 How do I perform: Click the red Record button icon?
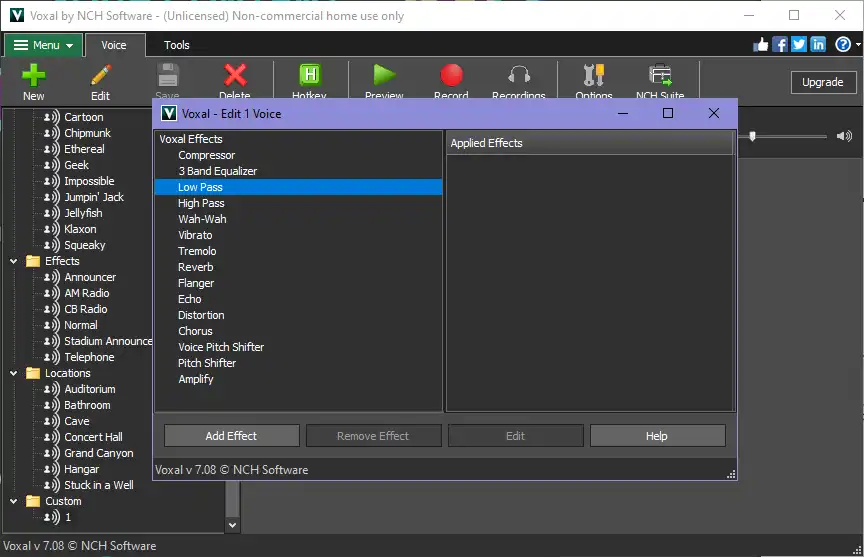(x=451, y=75)
